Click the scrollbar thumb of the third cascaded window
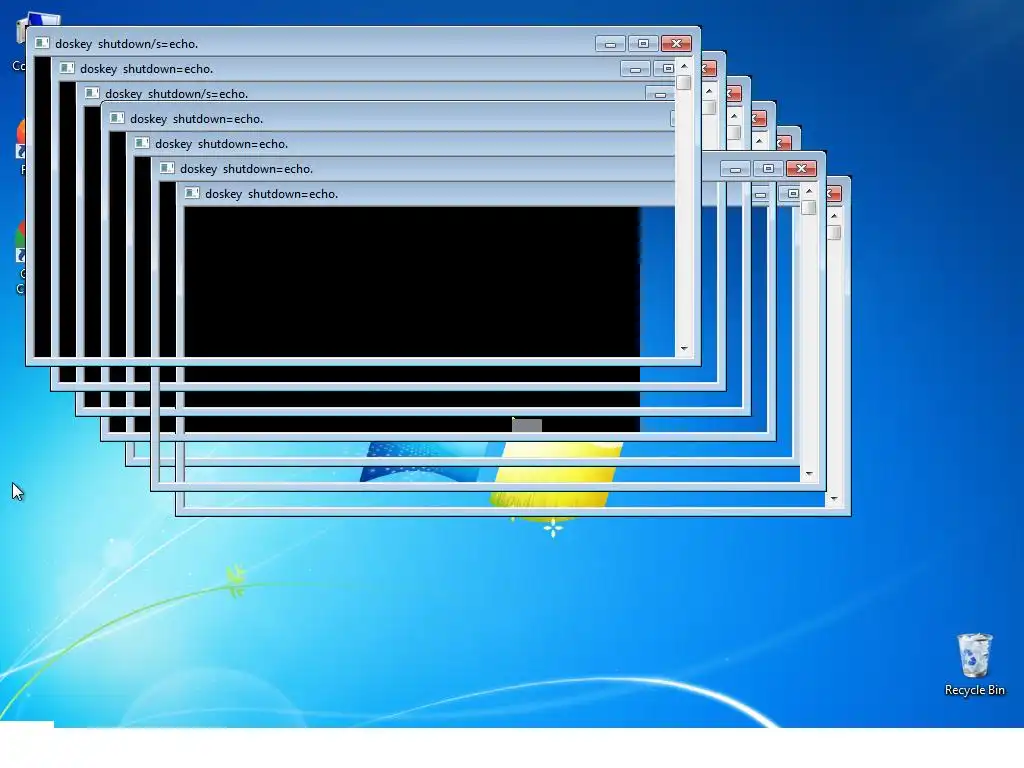Image resolution: width=1024 pixels, height=768 pixels. pos(734,132)
